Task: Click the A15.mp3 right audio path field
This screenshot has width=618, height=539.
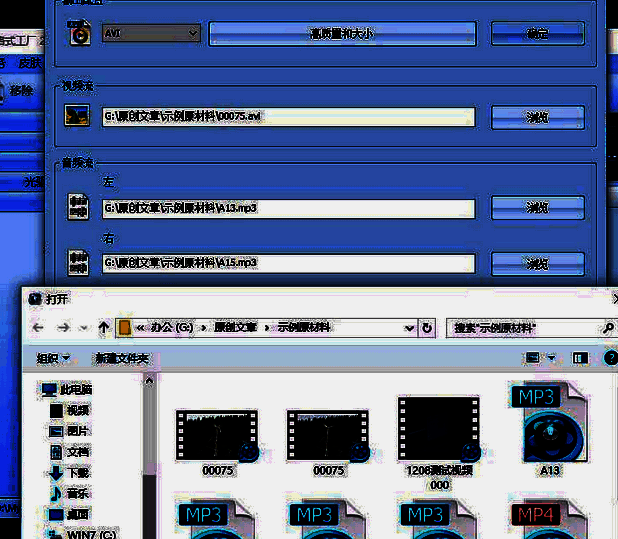Action: (x=288, y=263)
